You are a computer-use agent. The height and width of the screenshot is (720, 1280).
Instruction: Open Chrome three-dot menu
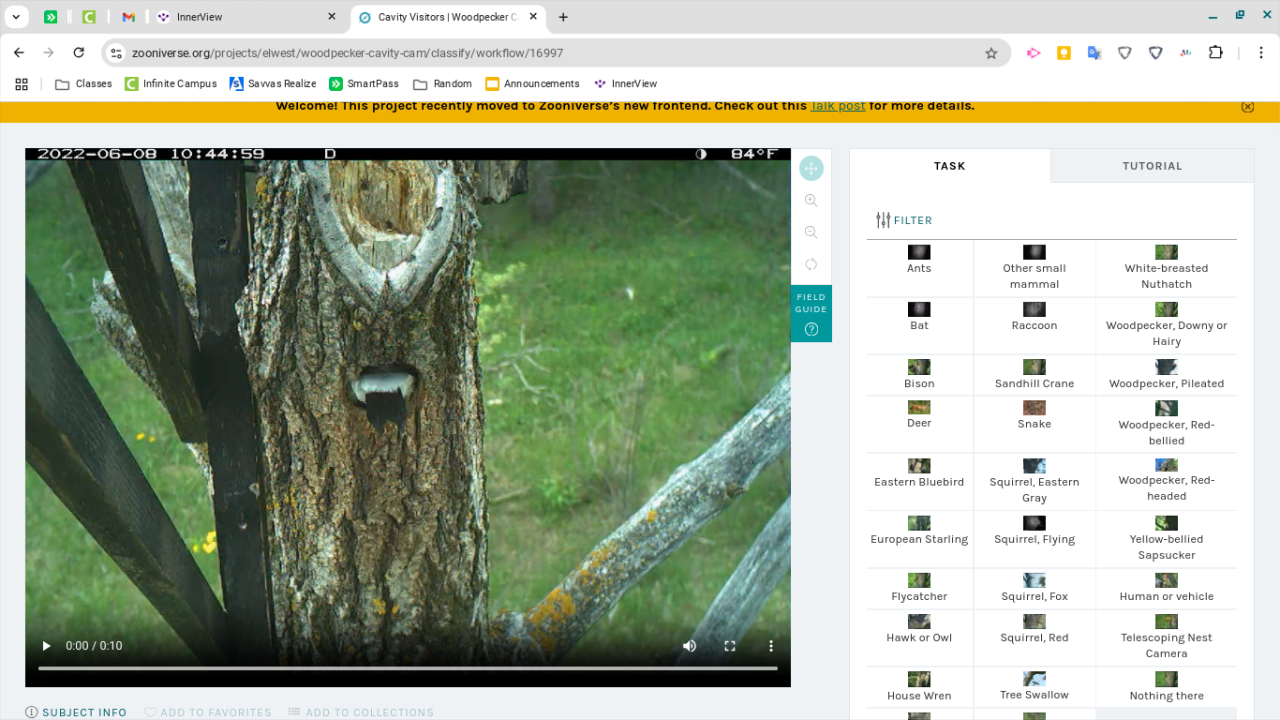coord(1261,53)
